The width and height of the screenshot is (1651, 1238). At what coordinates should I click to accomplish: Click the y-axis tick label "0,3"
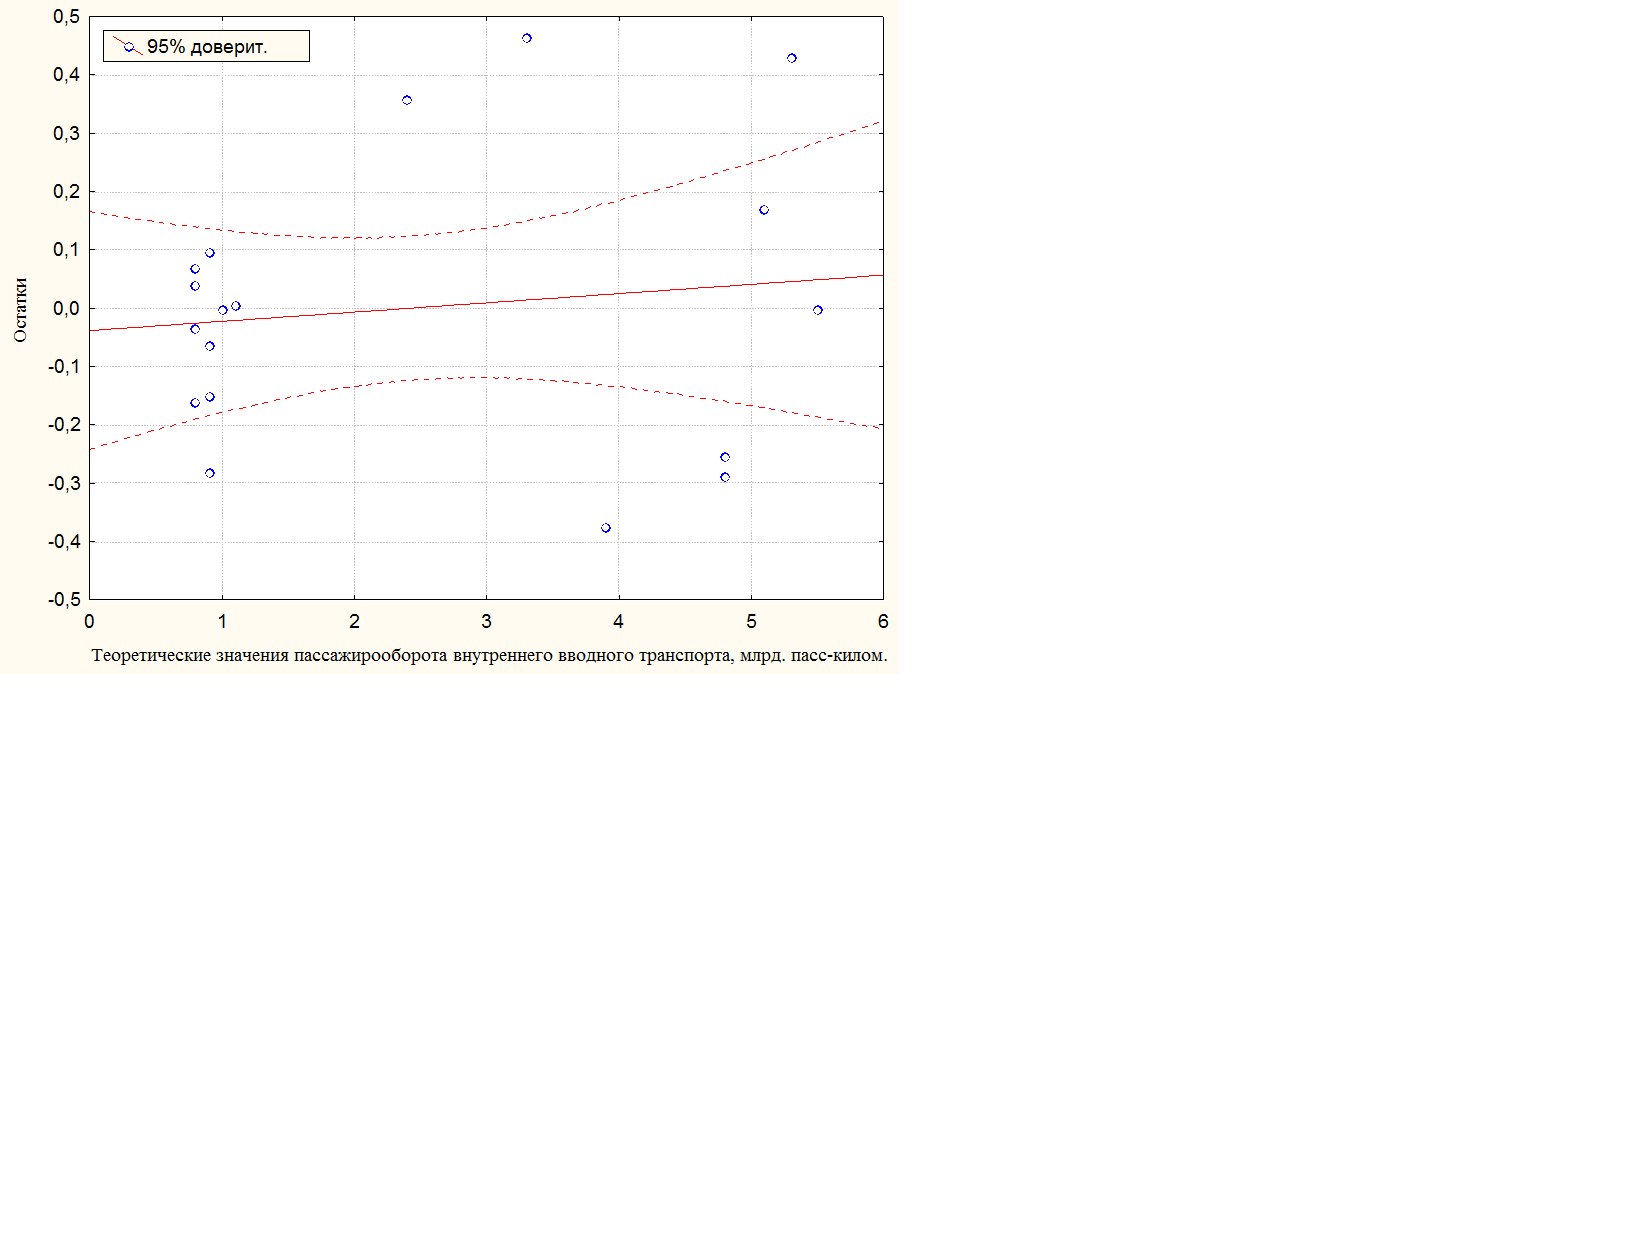(66, 133)
